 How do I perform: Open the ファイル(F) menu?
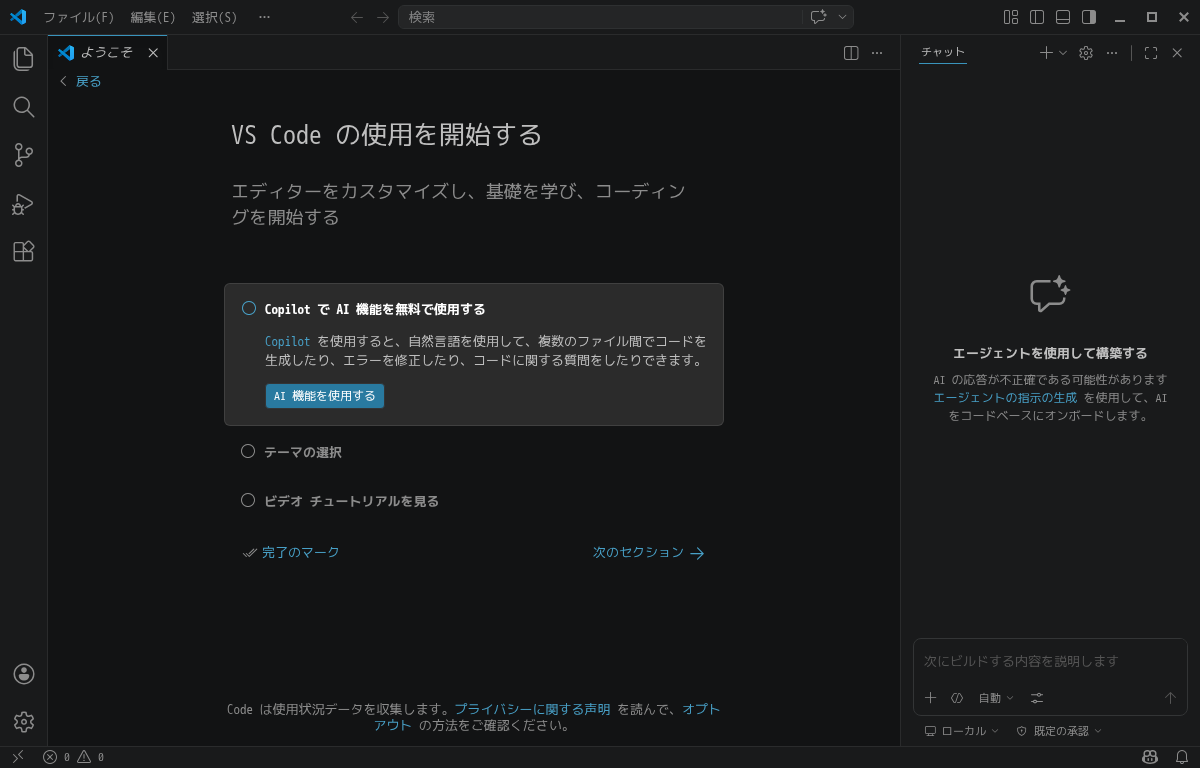(78, 17)
